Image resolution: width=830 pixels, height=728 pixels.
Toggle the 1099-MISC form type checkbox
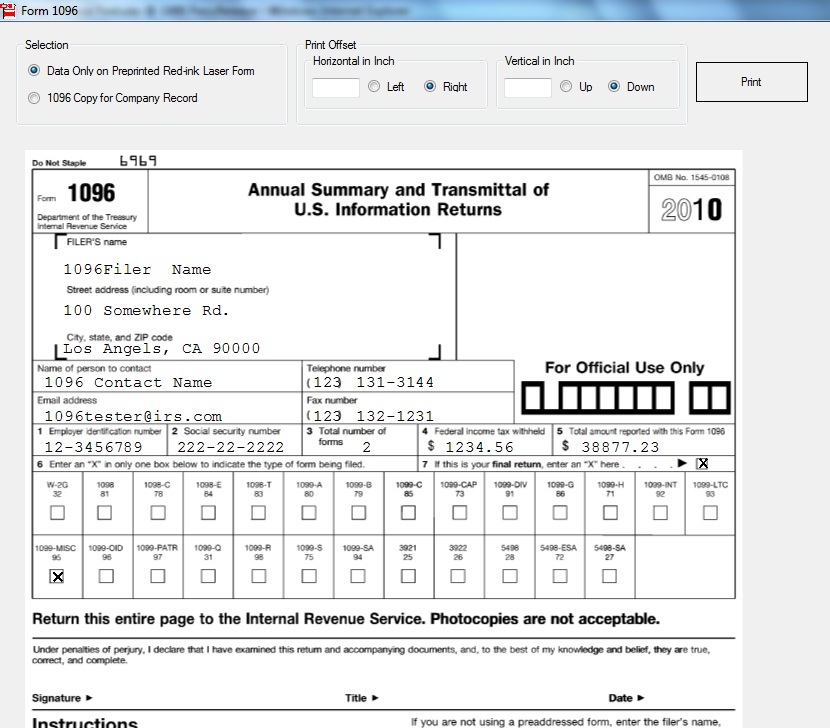[x=57, y=576]
